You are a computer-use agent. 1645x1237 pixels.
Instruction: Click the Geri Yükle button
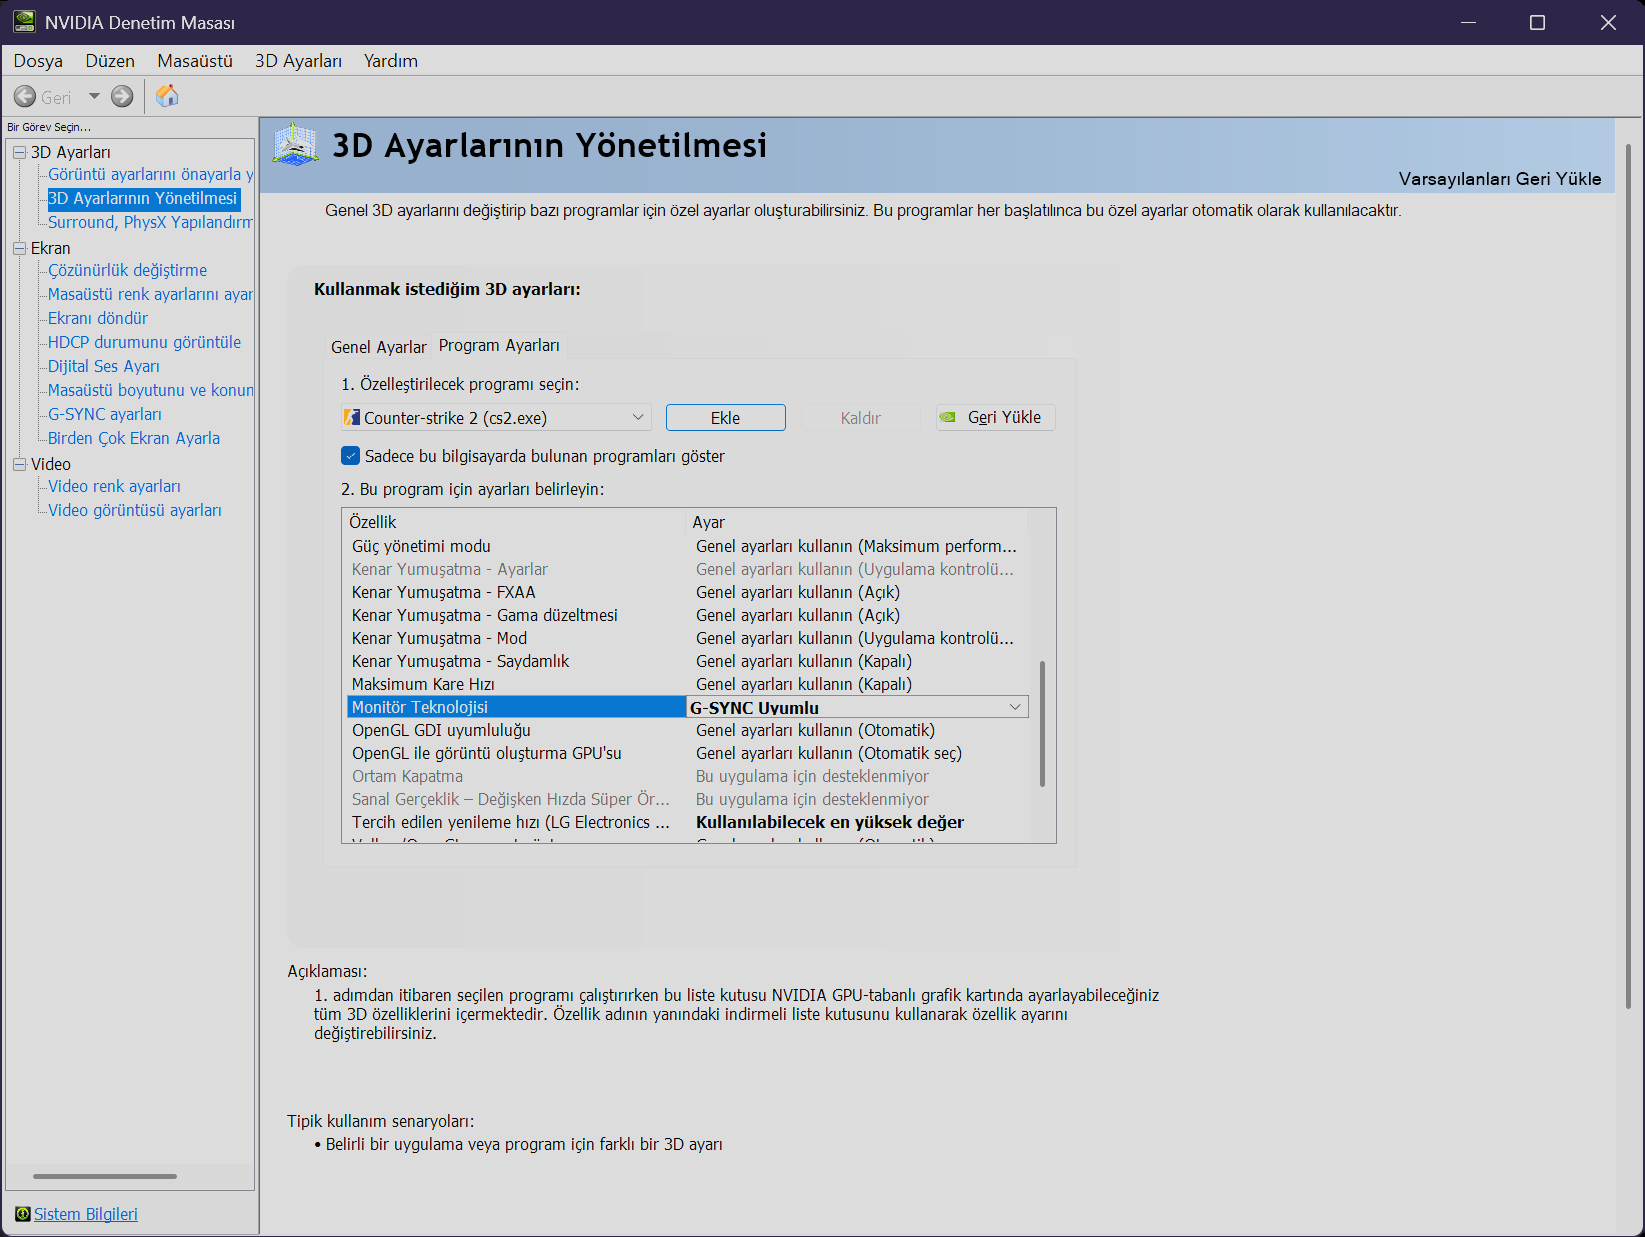click(995, 417)
